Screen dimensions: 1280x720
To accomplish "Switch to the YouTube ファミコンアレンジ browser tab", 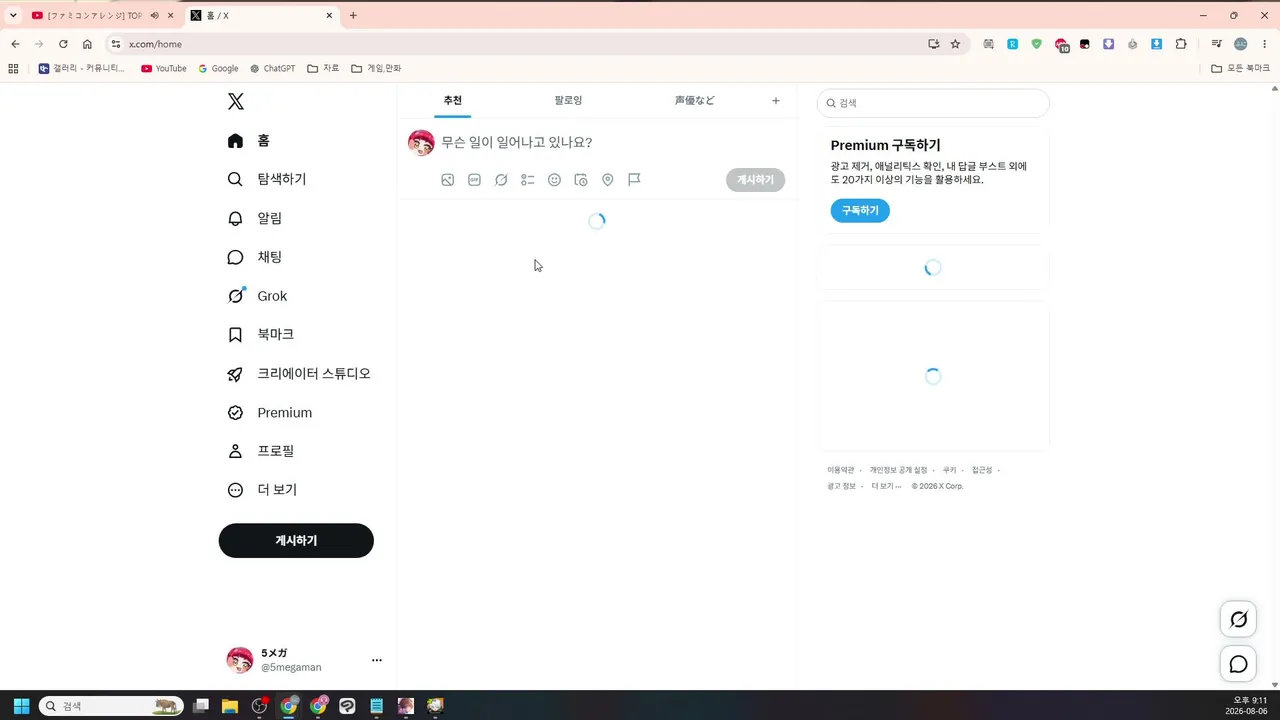I will click(x=95, y=16).
